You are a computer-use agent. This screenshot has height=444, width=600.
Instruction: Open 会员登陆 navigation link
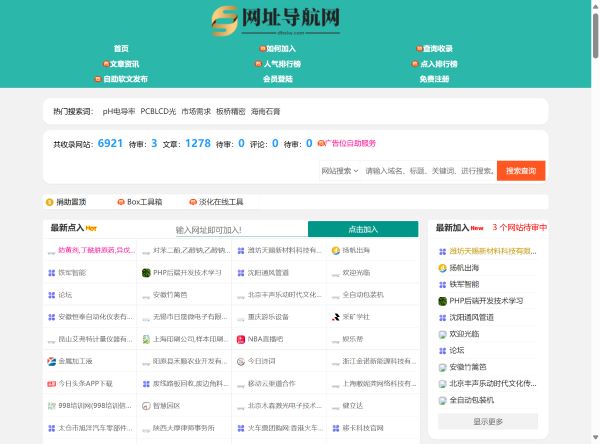click(x=278, y=79)
